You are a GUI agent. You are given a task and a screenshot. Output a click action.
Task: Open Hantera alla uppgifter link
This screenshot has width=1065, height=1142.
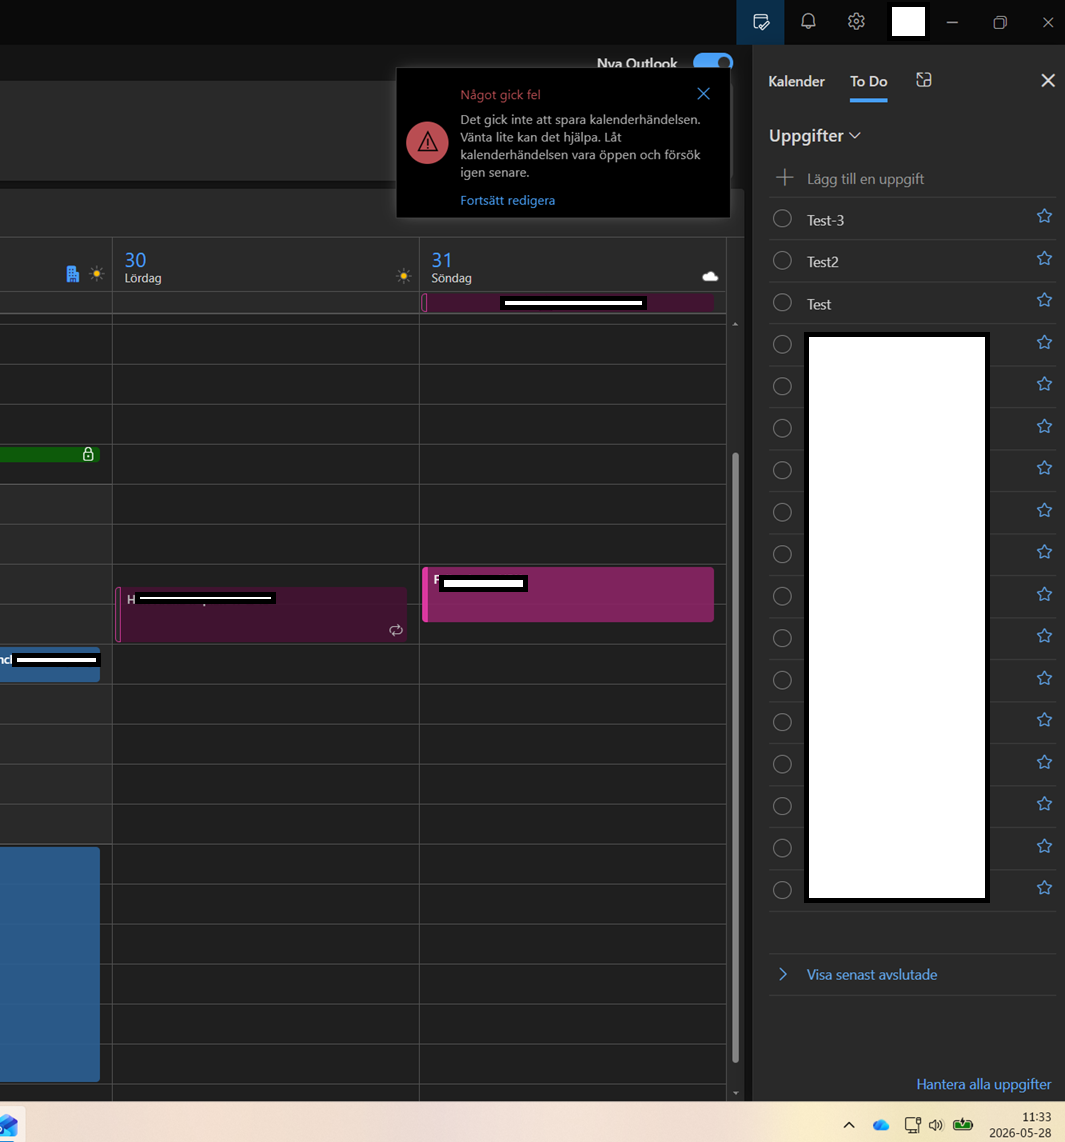pos(983,1084)
